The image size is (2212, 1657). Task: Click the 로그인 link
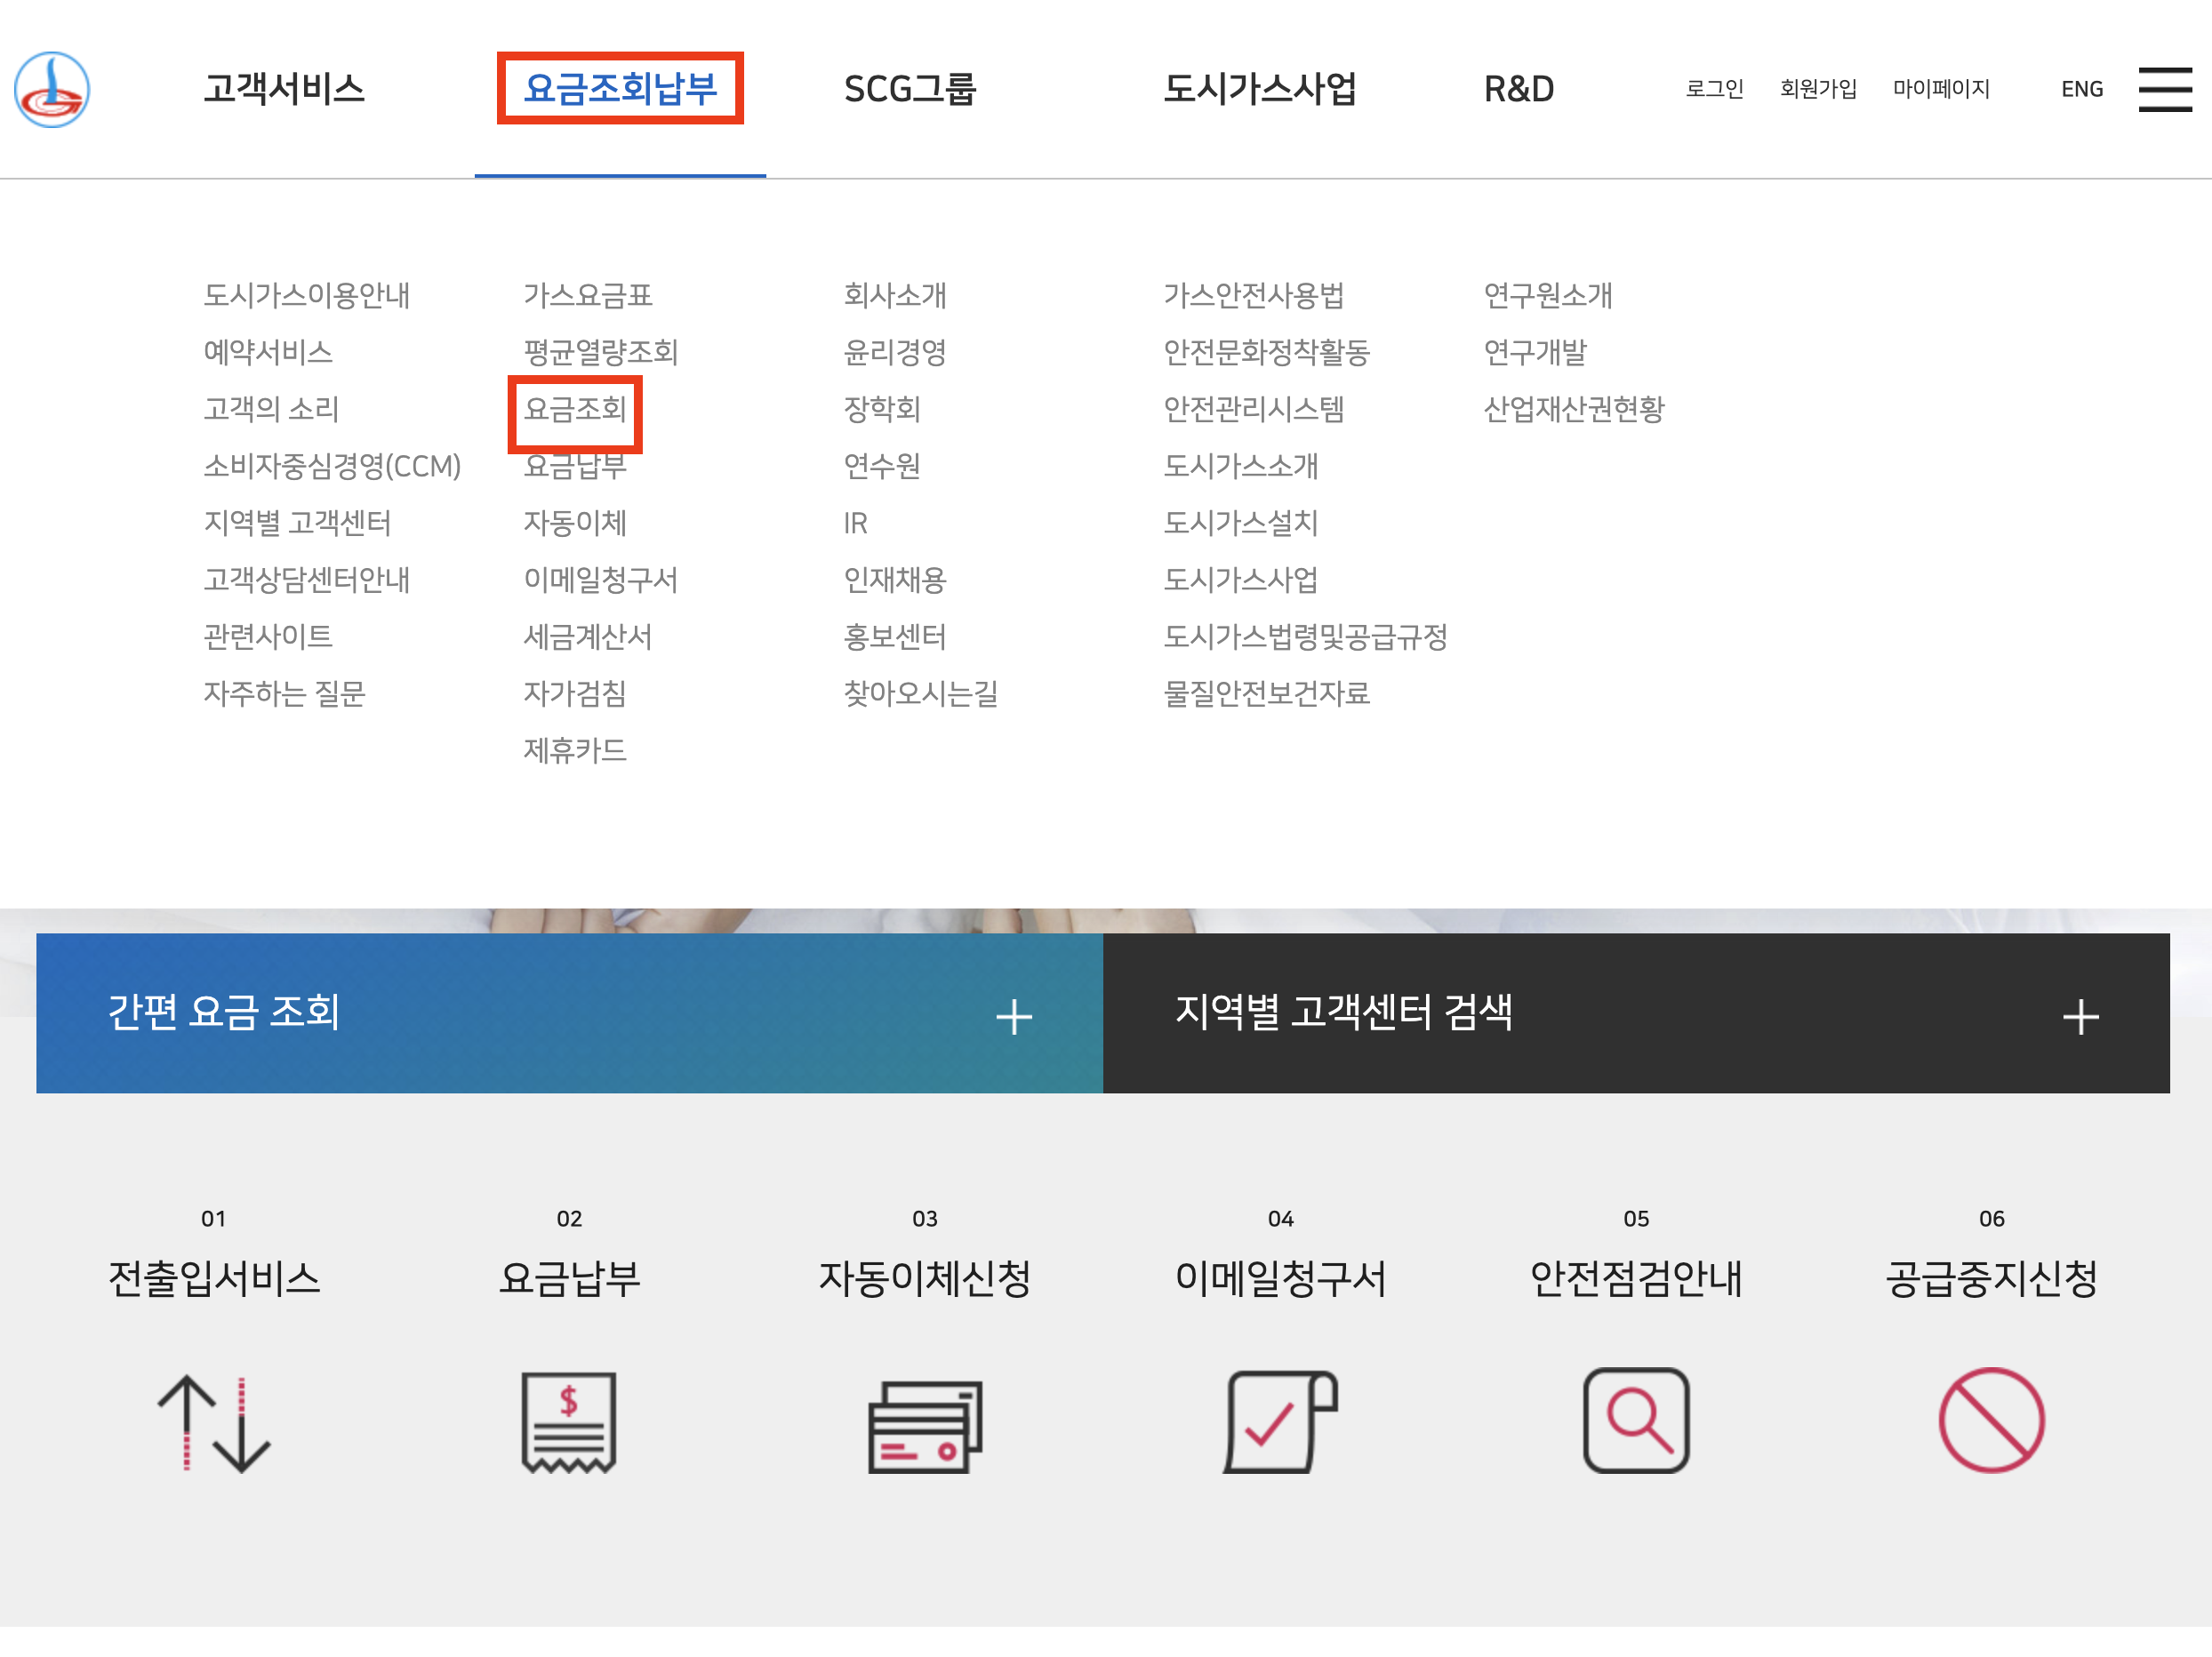click(x=1714, y=89)
